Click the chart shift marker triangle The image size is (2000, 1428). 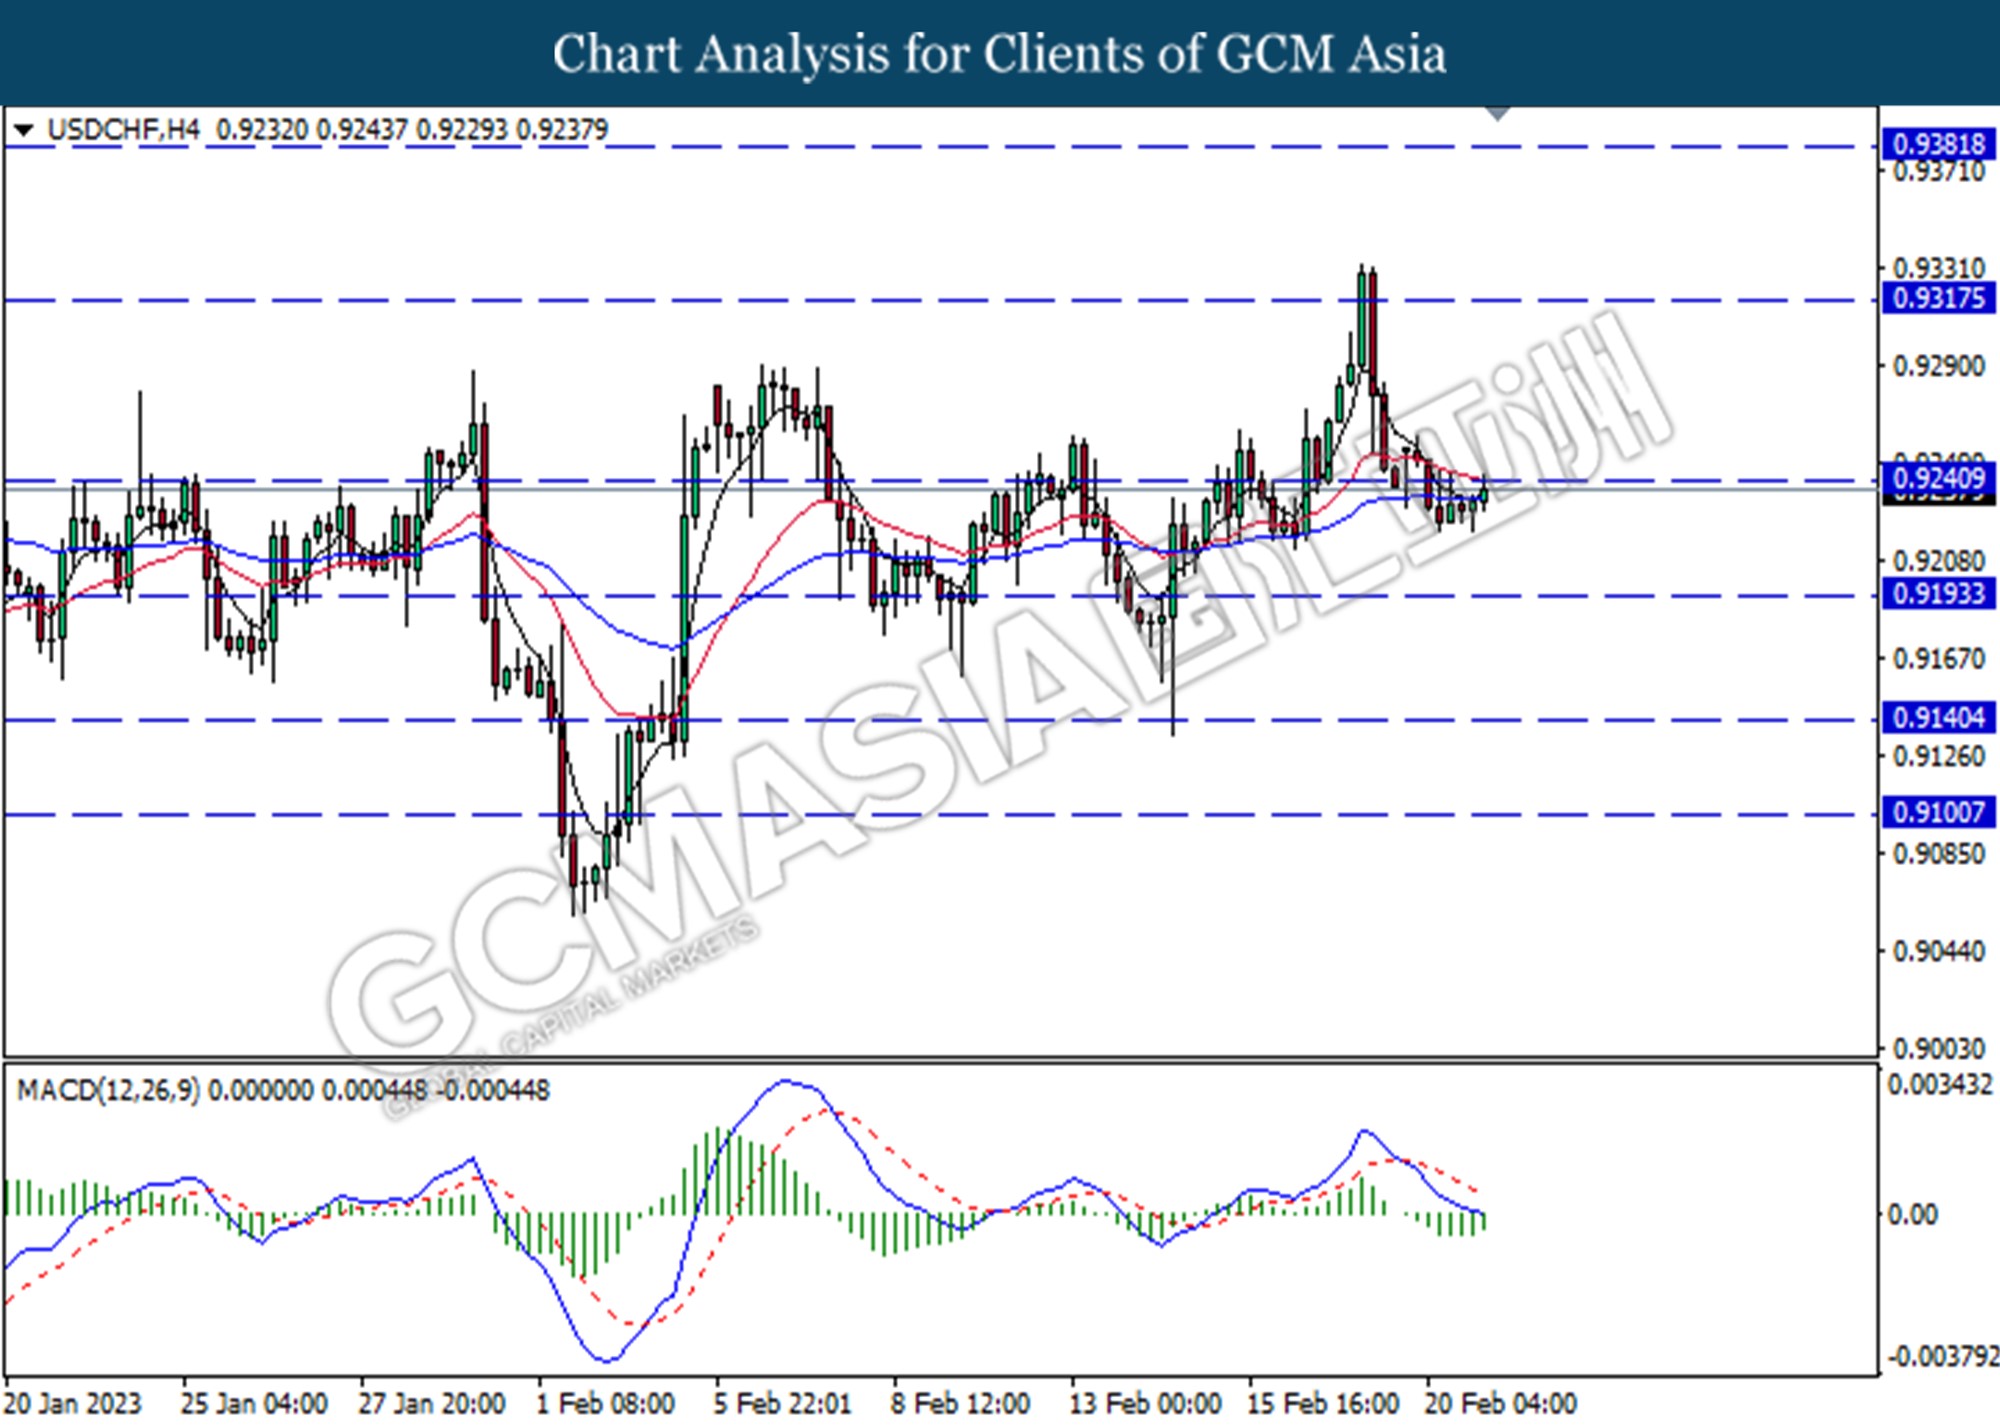coord(1497,113)
